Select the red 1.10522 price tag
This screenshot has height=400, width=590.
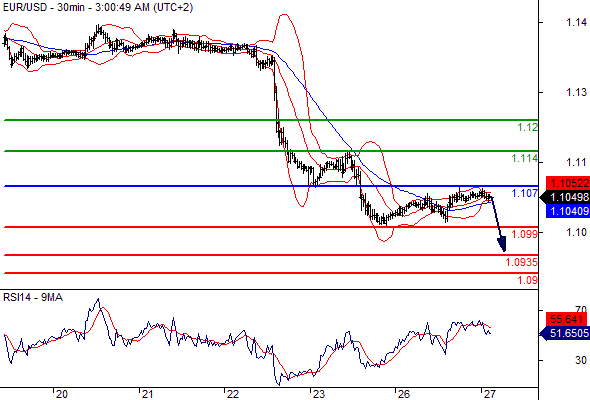(568, 183)
